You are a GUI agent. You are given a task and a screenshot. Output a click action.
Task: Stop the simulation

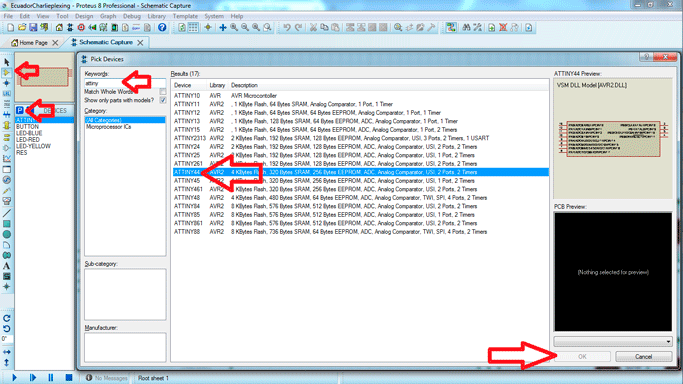68,377
